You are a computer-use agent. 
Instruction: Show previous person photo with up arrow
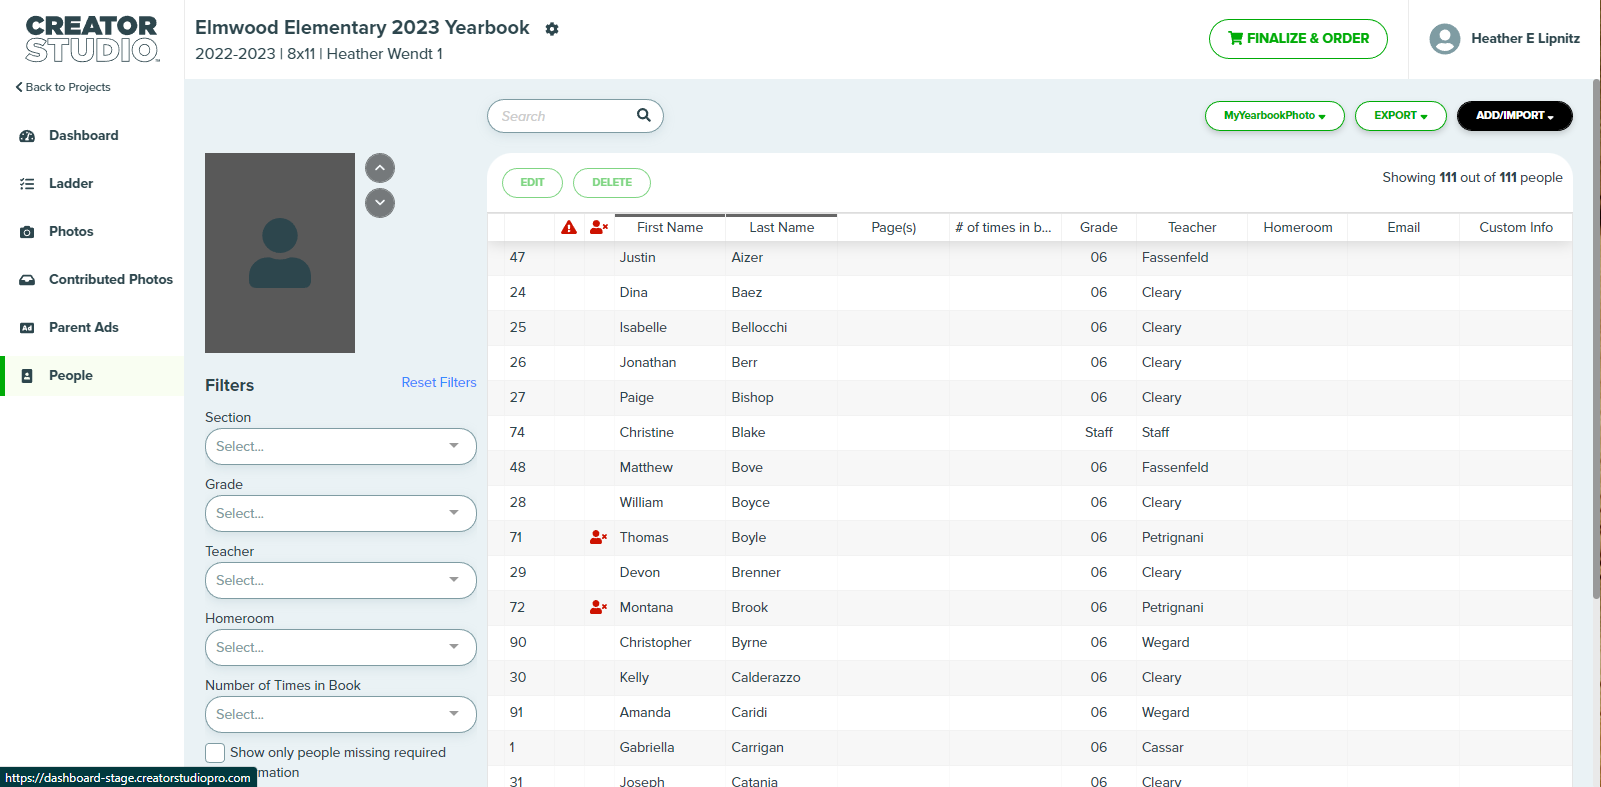pyautogui.click(x=380, y=168)
